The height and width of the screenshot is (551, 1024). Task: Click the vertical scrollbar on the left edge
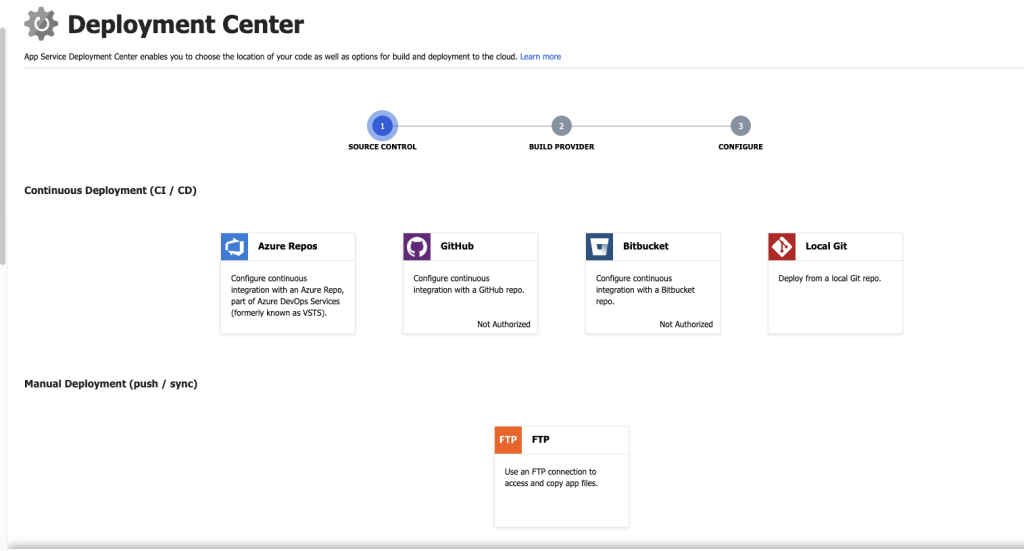3,150
